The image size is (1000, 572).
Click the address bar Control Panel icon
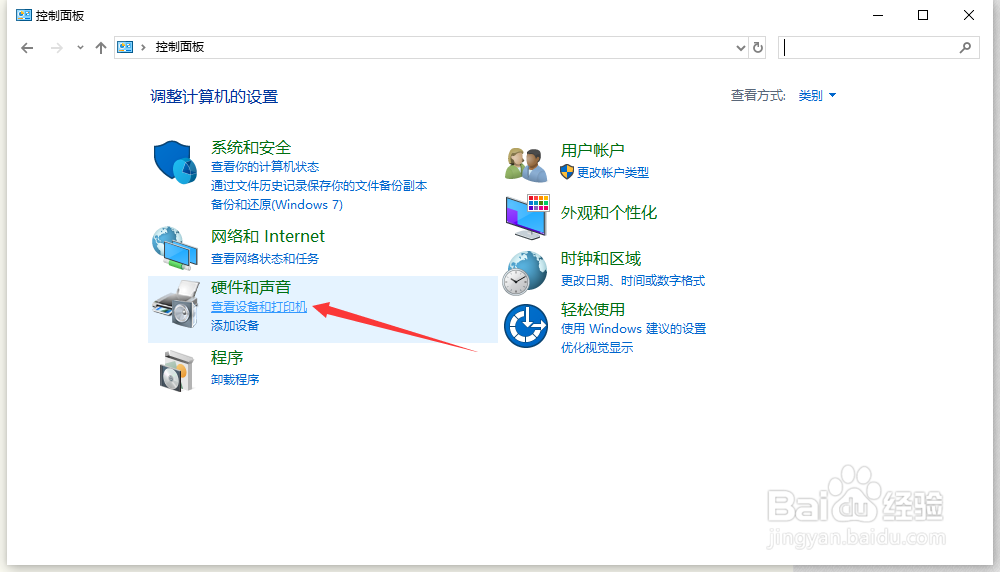tap(125, 47)
